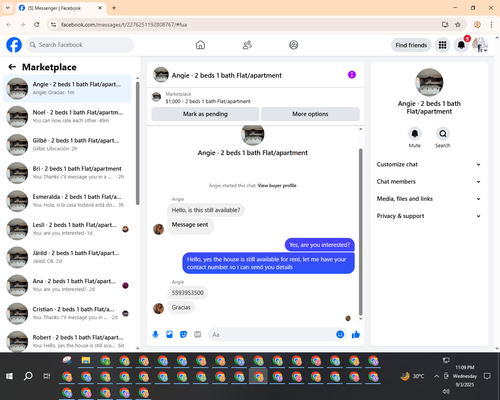The height and width of the screenshot is (400, 500).
Task: Show hidden system tray icons chevron
Action: point(436,376)
